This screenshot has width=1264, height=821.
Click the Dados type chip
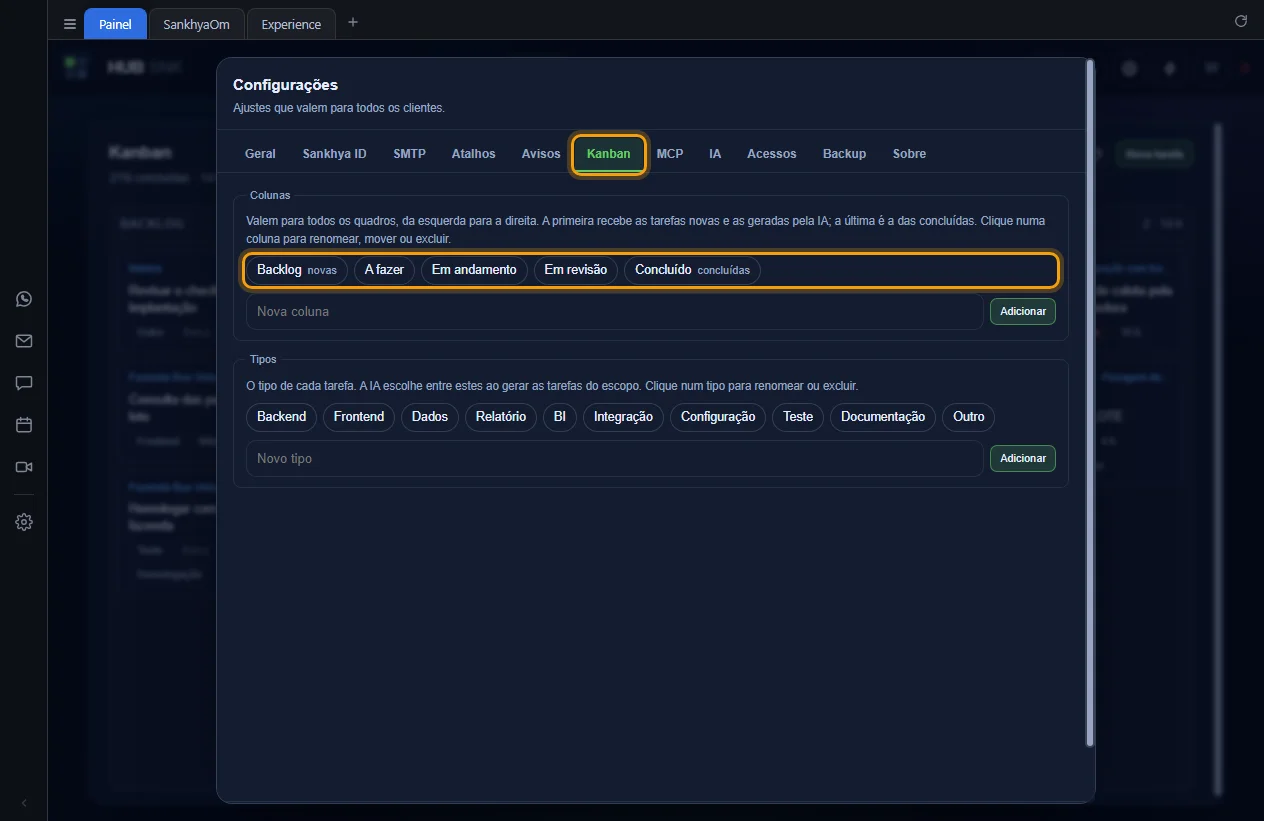coord(430,417)
